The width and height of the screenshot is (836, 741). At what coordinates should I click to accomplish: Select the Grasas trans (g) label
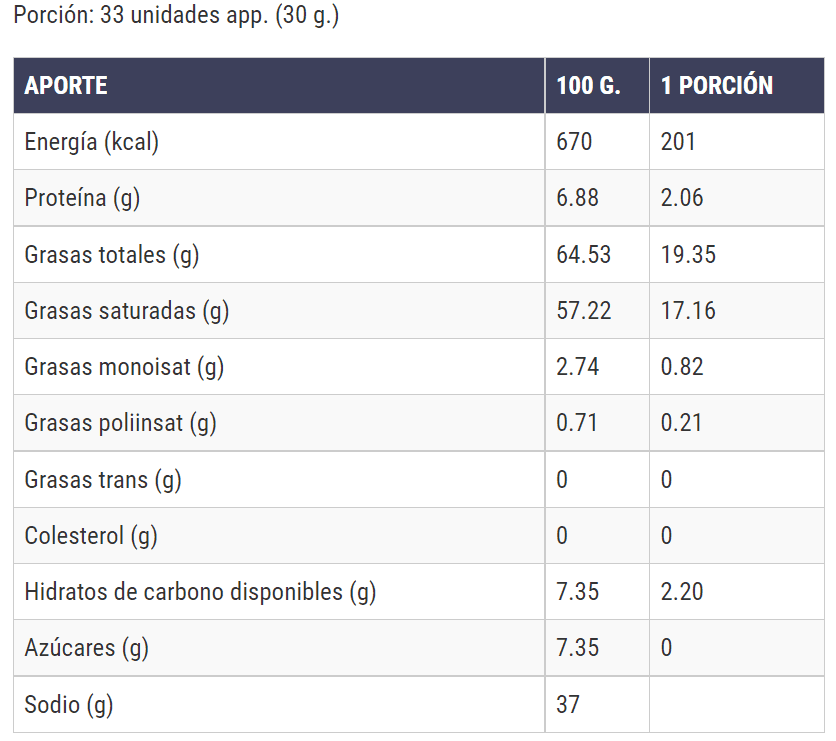(x=103, y=480)
